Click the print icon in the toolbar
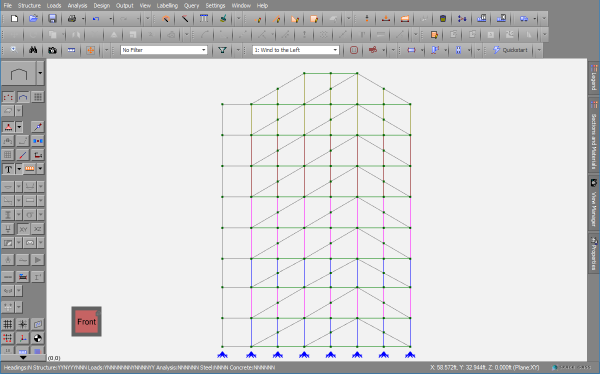 point(71,19)
